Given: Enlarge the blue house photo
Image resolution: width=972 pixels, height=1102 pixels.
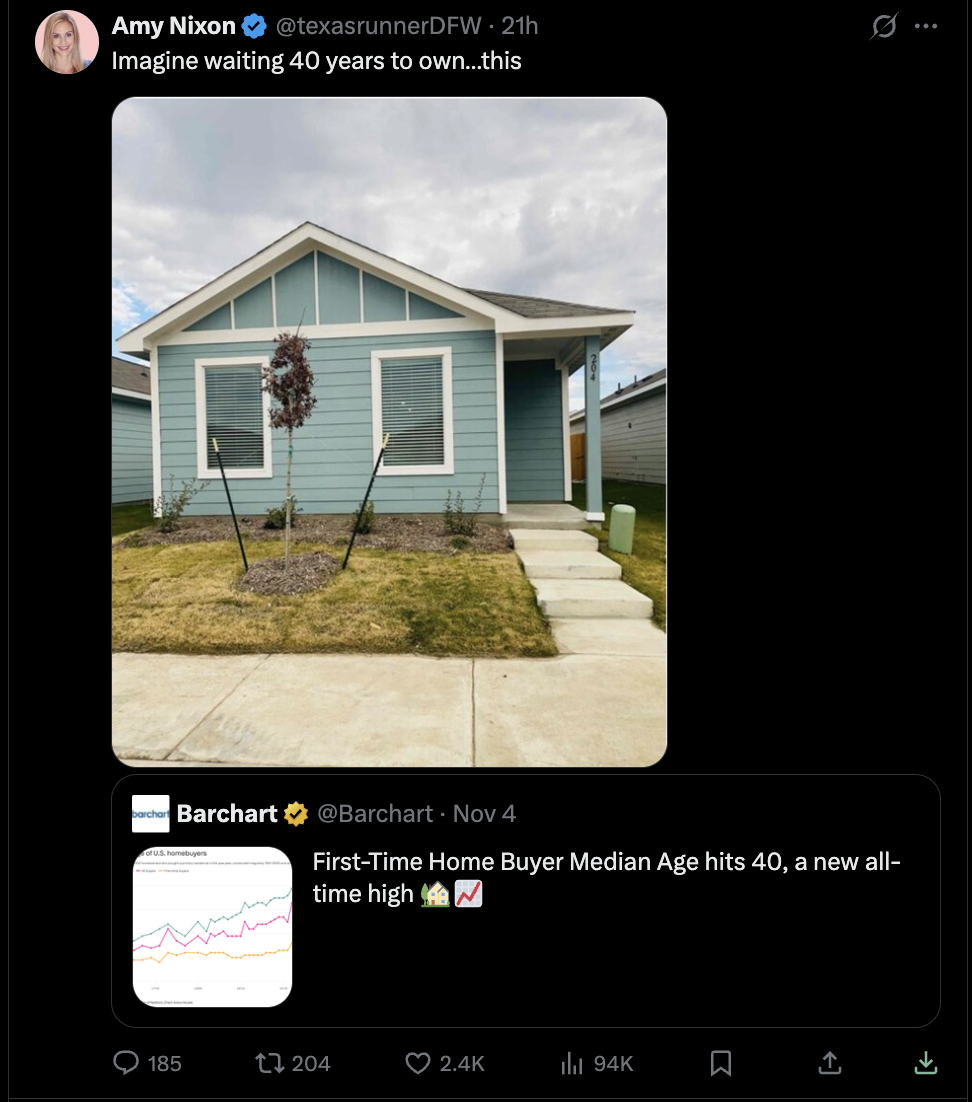Looking at the screenshot, I should coord(389,432).
